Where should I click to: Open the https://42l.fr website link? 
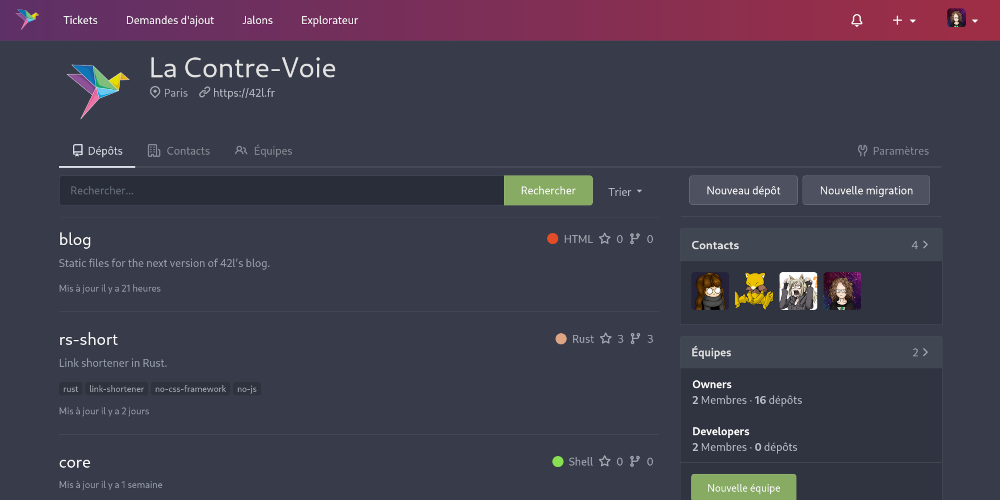pos(244,92)
